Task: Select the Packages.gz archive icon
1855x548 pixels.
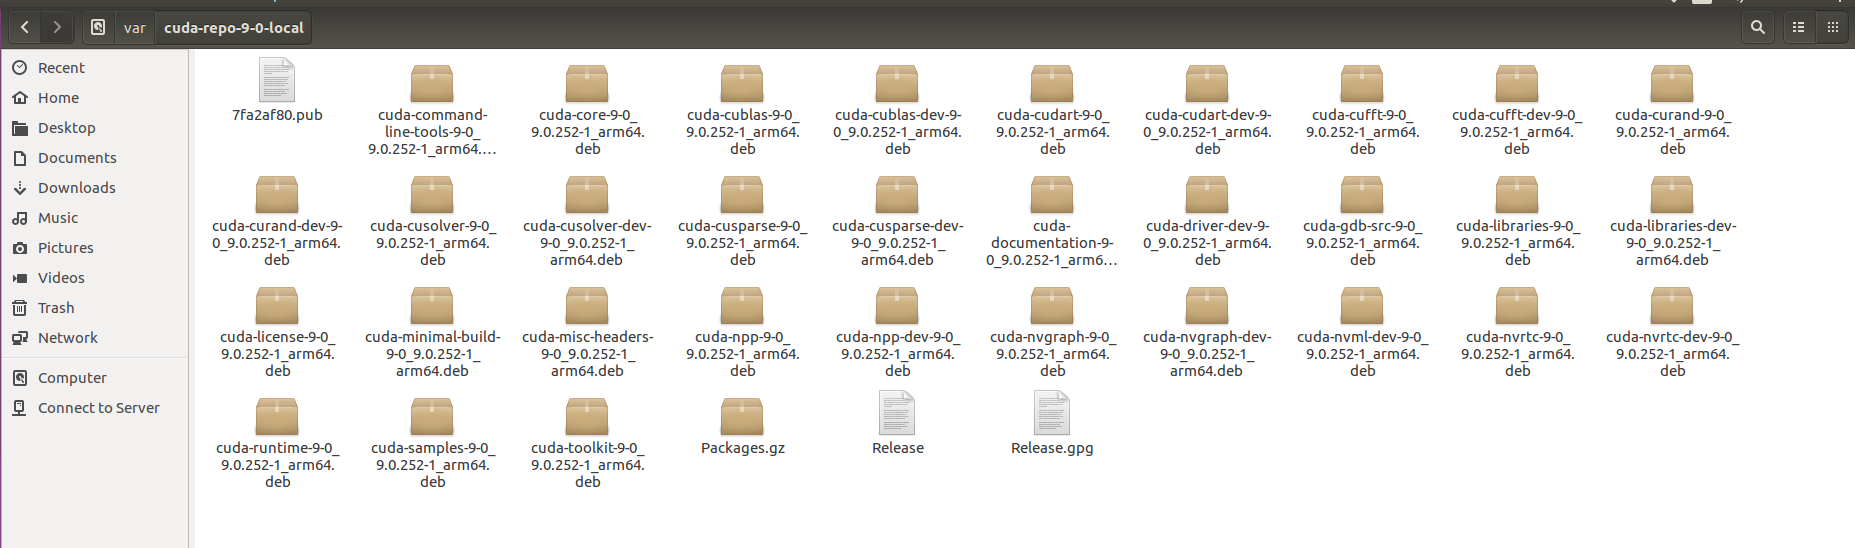Action: pyautogui.click(x=742, y=416)
